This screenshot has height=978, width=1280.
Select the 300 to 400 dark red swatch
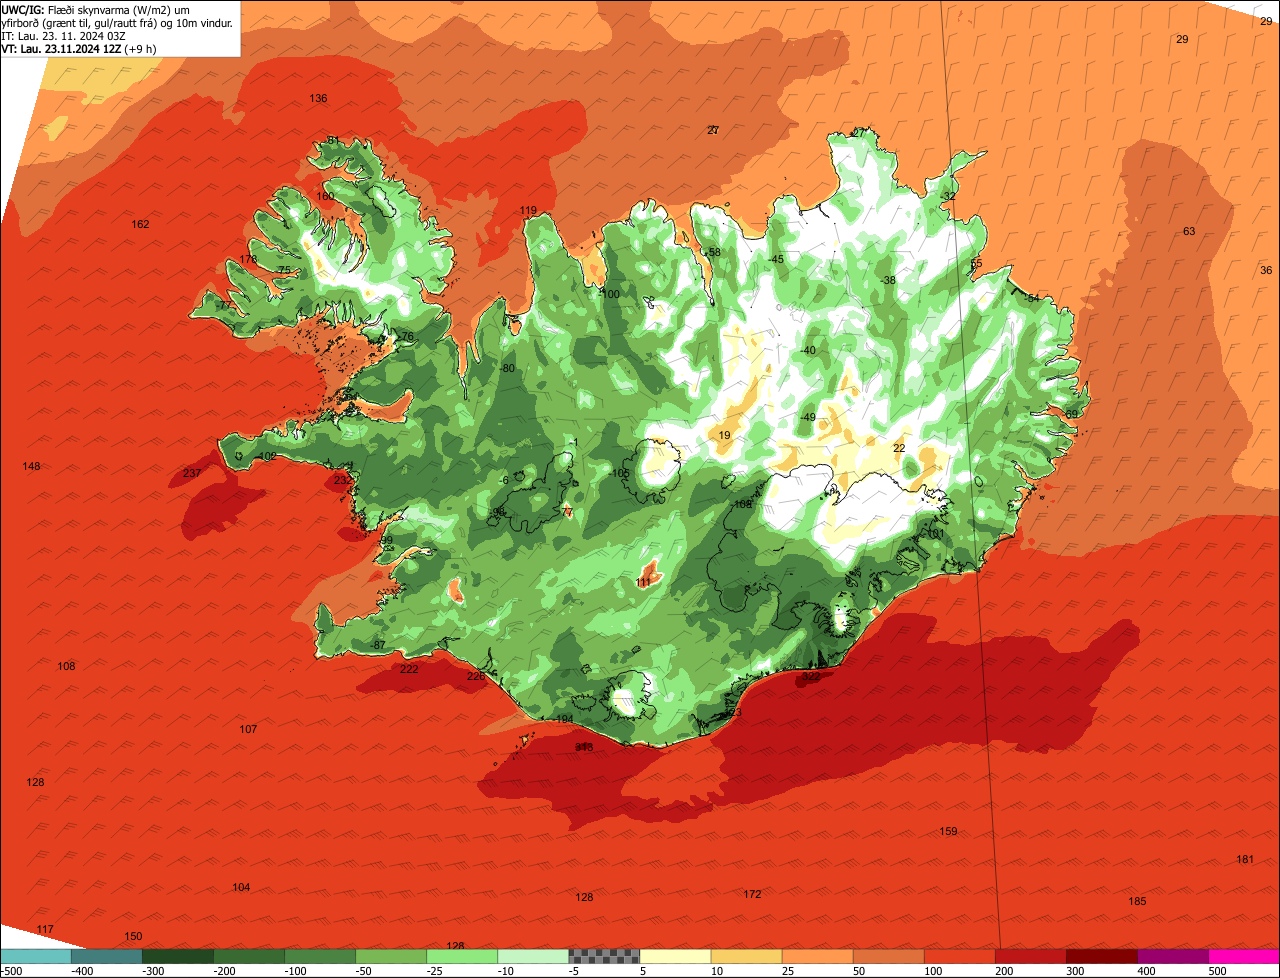[x=1101, y=956]
